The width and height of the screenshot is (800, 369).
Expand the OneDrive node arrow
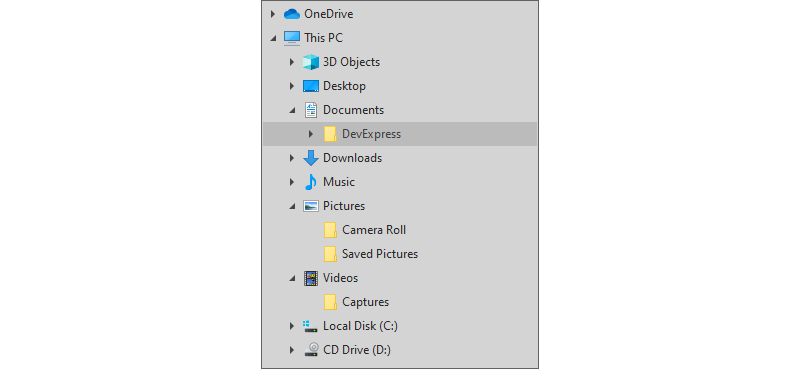point(273,14)
